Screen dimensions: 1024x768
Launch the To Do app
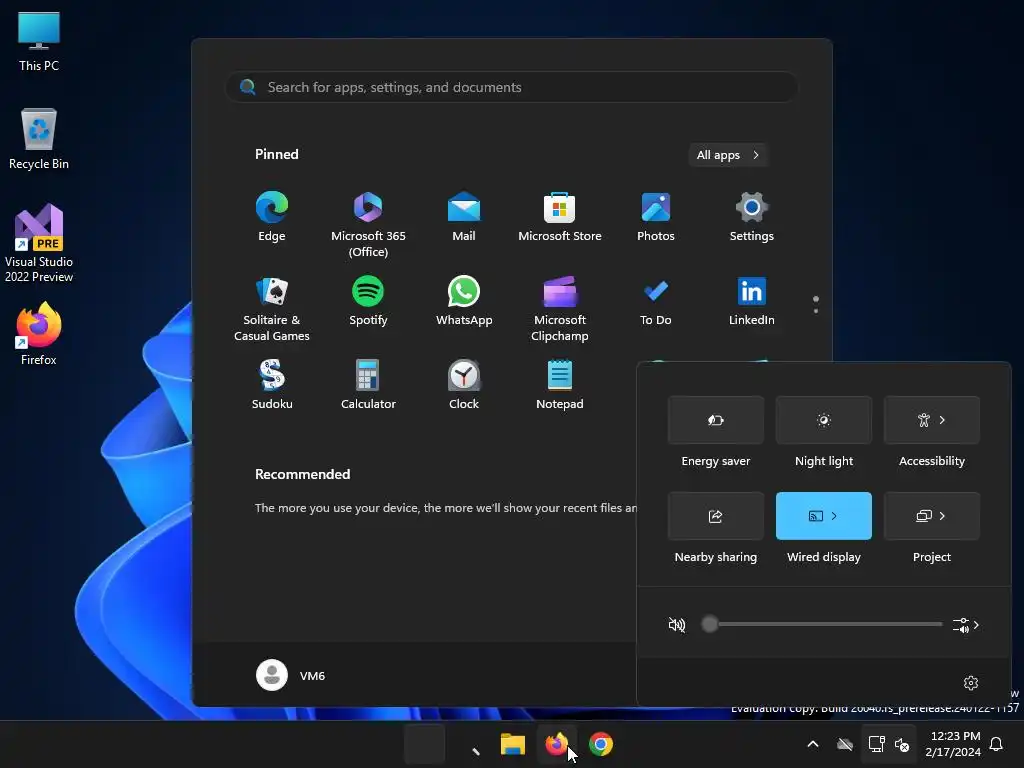pos(656,302)
